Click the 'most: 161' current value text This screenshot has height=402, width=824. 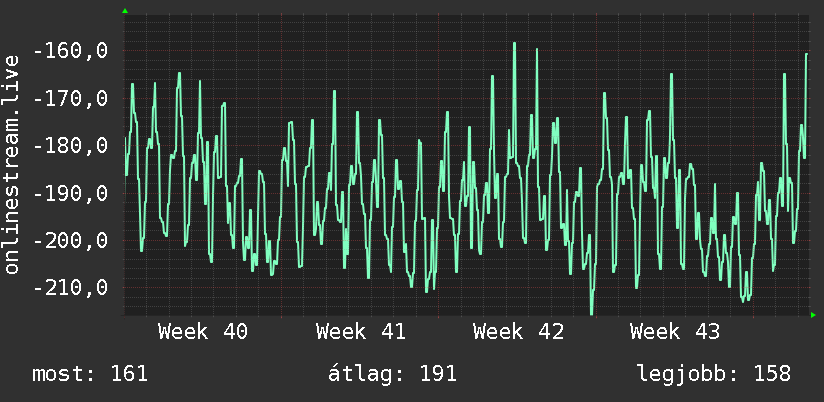(x=90, y=374)
